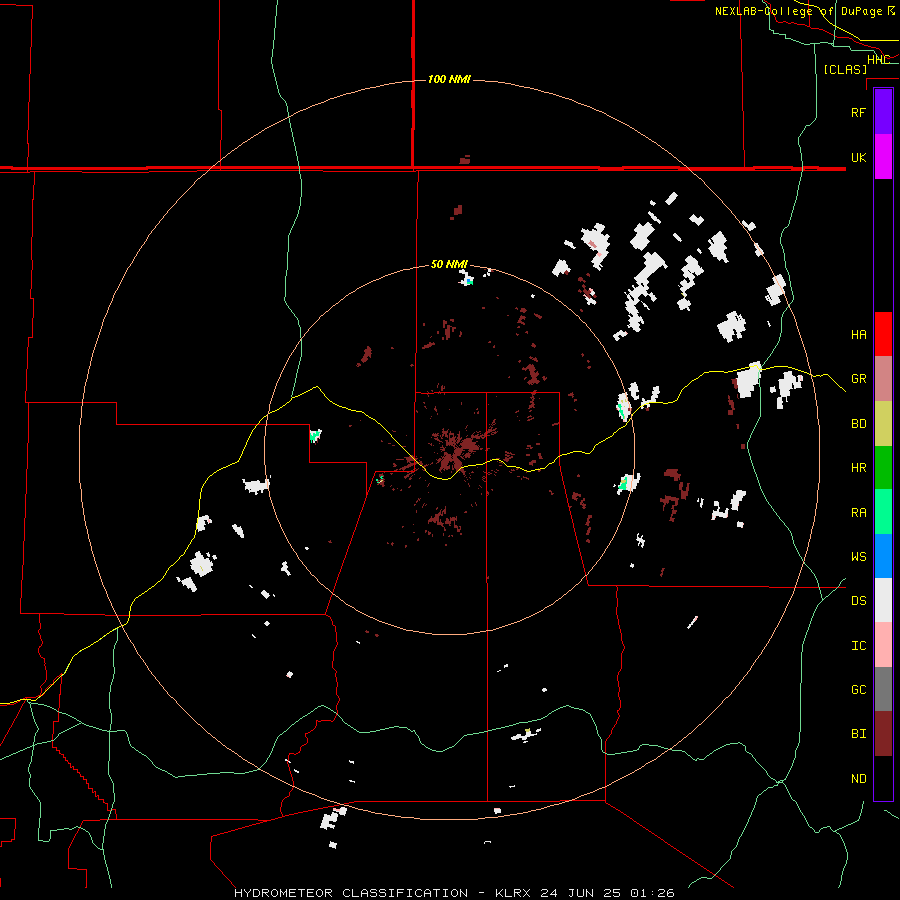Click the 'WS' legend label

pyautogui.click(x=858, y=557)
